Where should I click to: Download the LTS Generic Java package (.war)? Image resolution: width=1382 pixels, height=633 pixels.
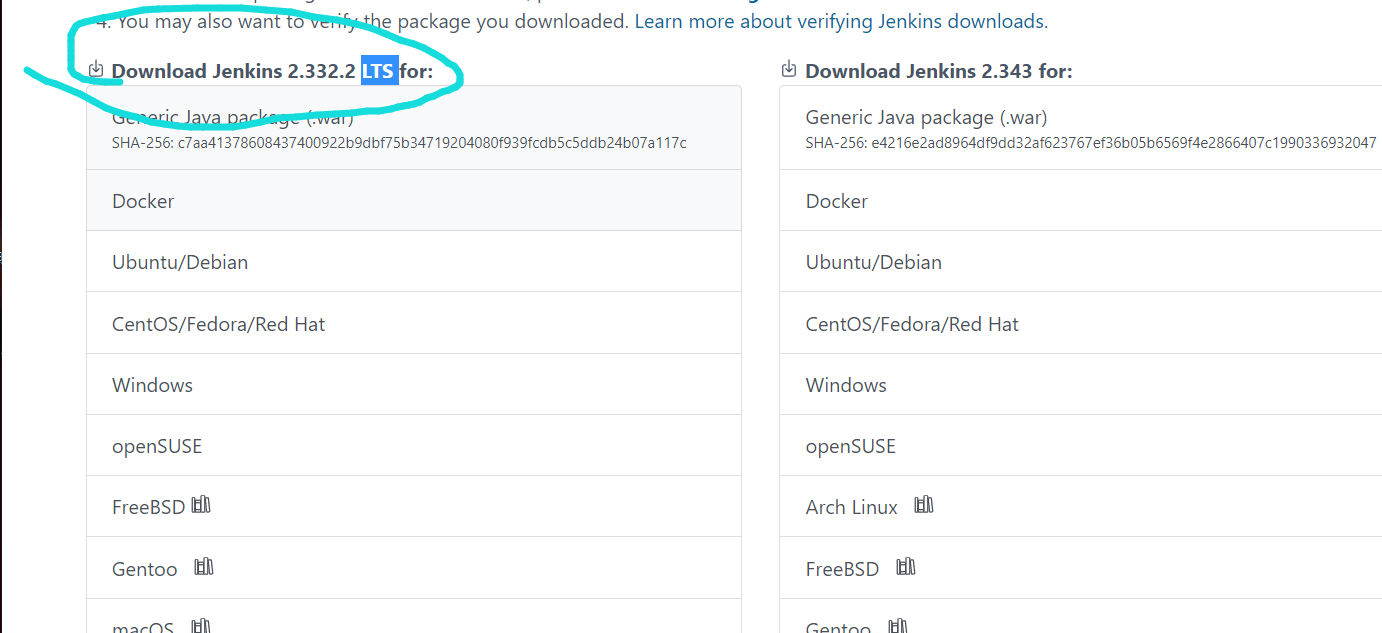[414, 128]
